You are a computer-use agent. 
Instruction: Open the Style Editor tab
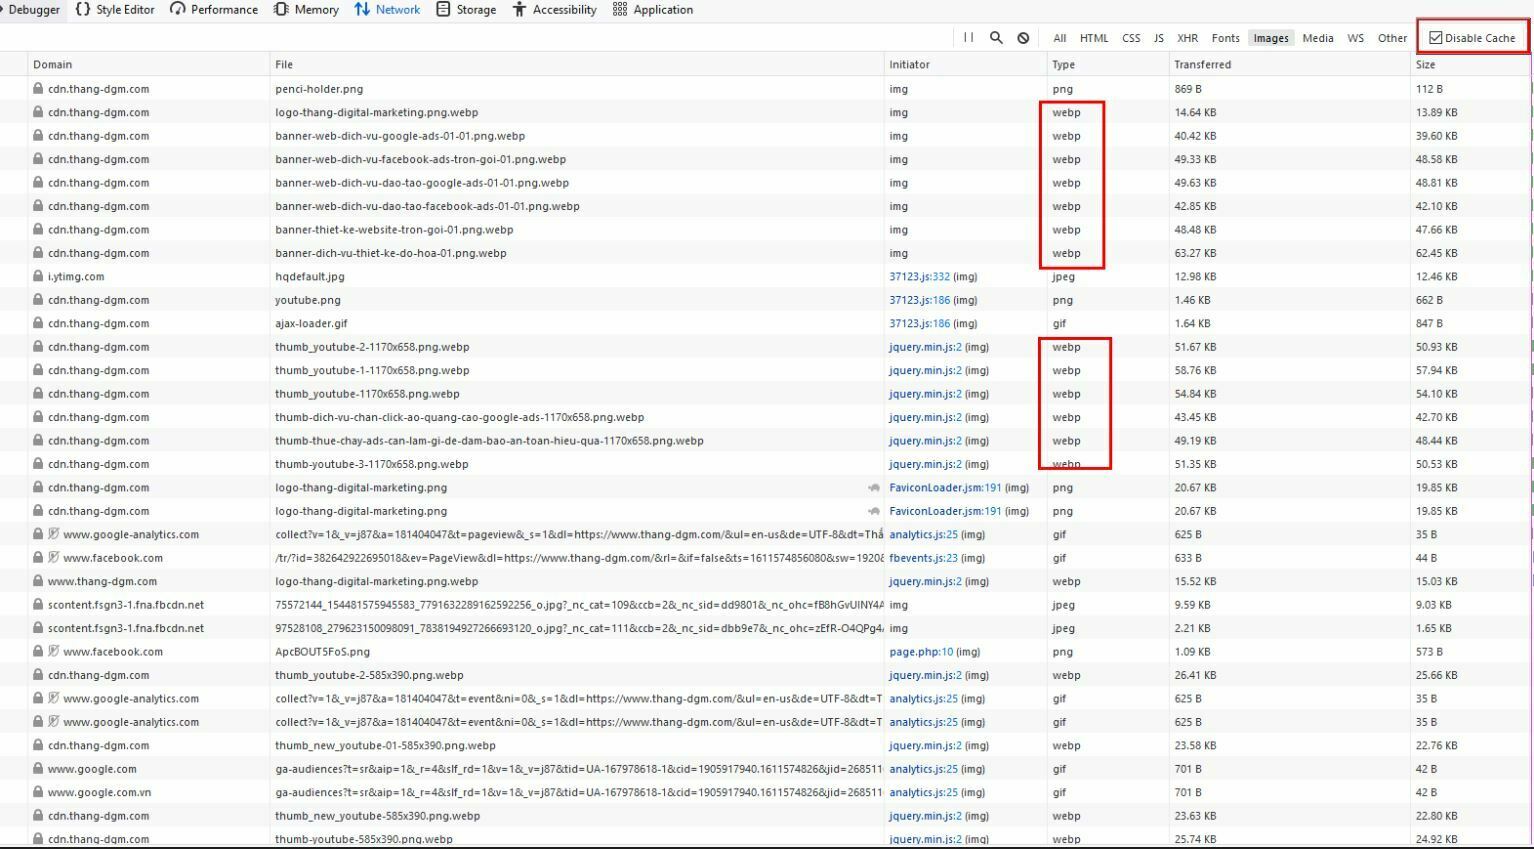click(x=115, y=9)
